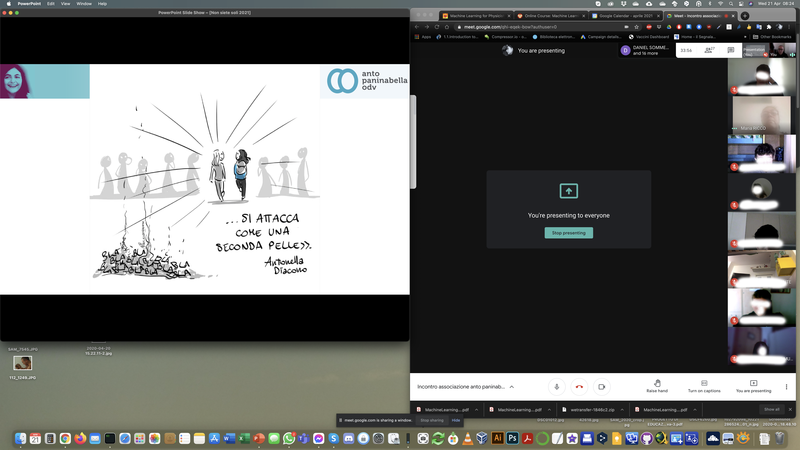Open Microsoft Teams from Dock
This screenshot has width=800, height=450.
point(304,438)
